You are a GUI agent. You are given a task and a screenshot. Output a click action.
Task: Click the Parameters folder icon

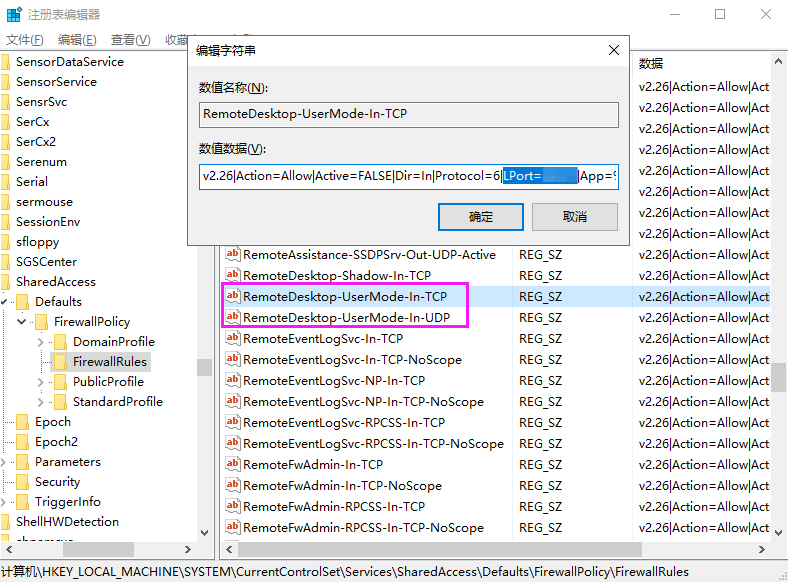pos(22,462)
